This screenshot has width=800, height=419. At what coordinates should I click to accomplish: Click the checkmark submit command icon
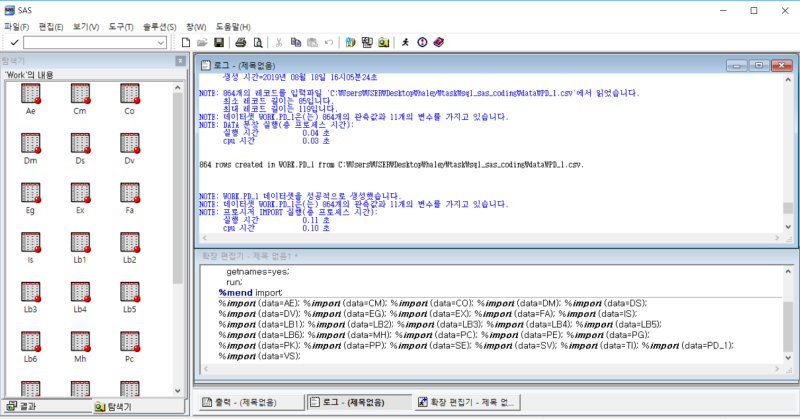pyautogui.click(x=14, y=43)
